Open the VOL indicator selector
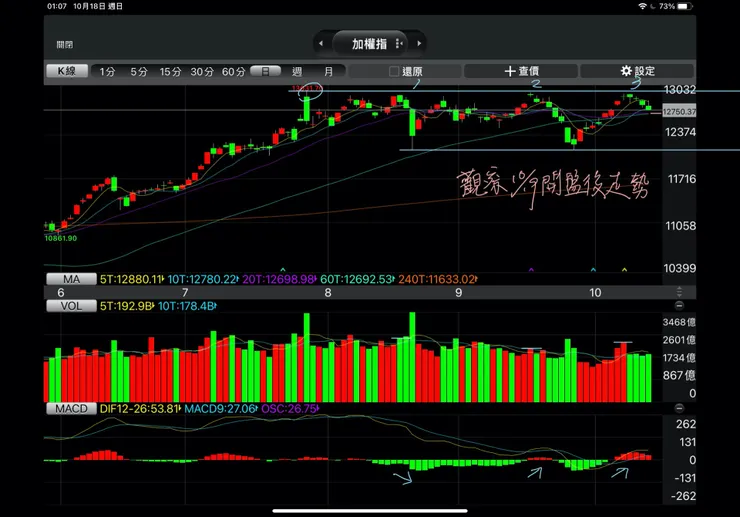 point(71,306)
